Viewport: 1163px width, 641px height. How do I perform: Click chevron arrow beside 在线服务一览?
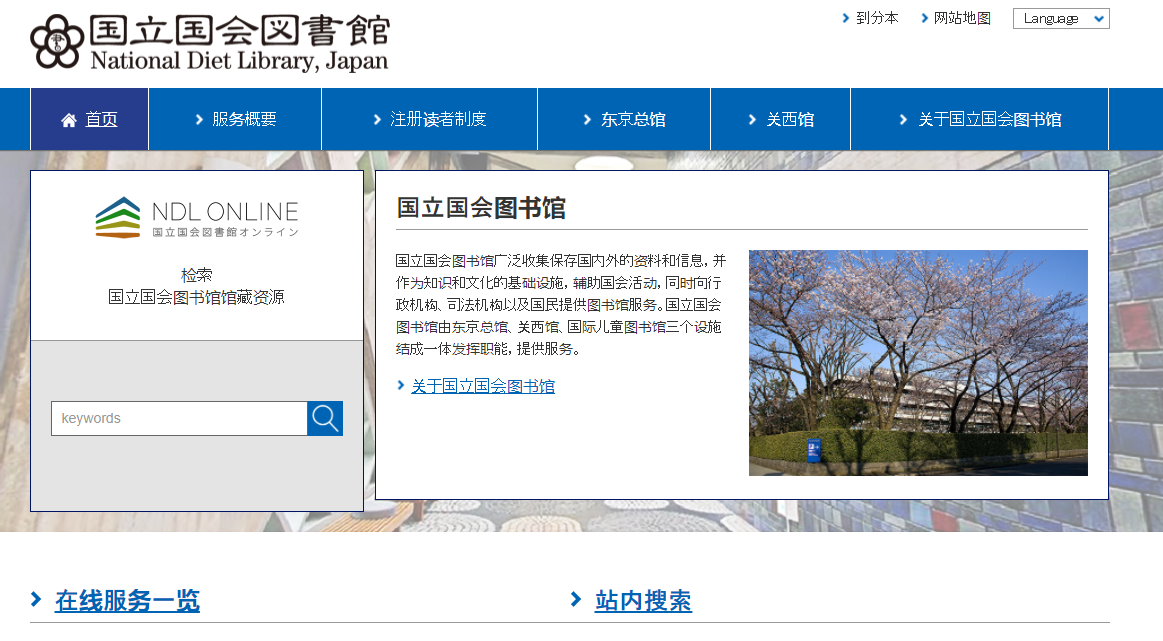(36, 599)
